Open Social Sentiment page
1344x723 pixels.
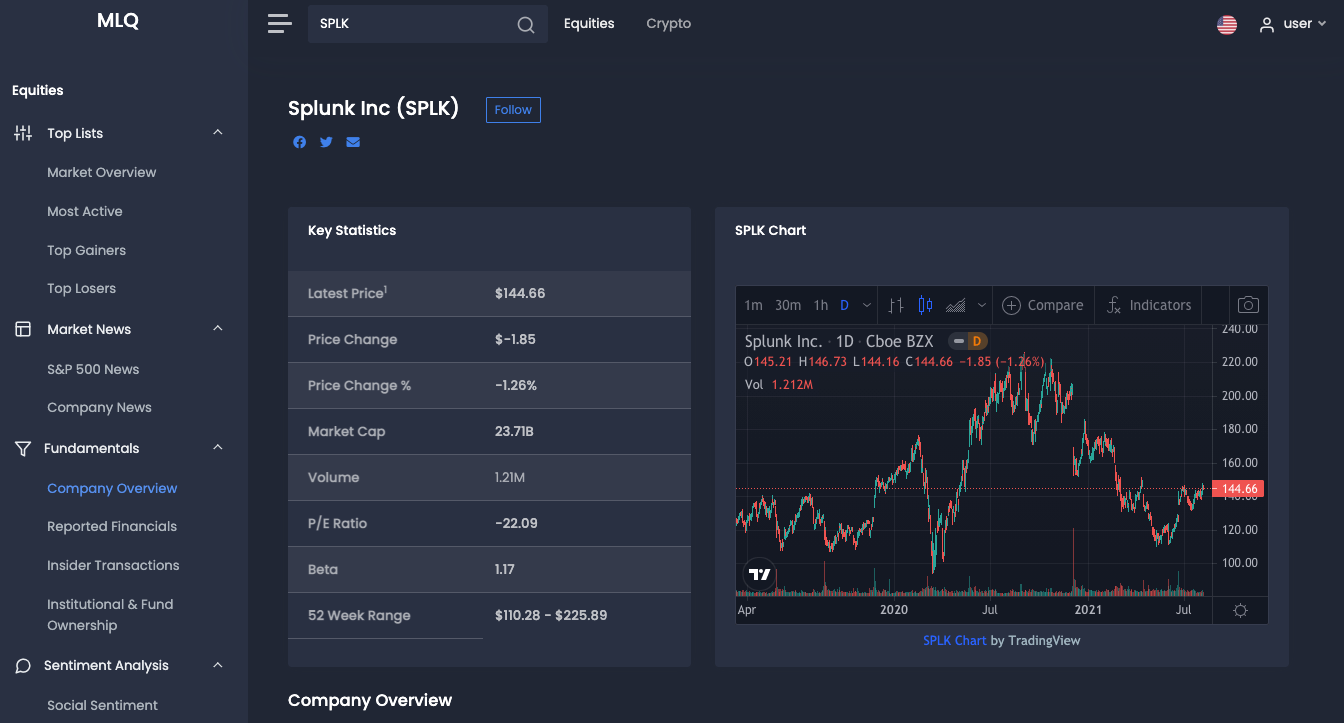[x=103, y=705]
